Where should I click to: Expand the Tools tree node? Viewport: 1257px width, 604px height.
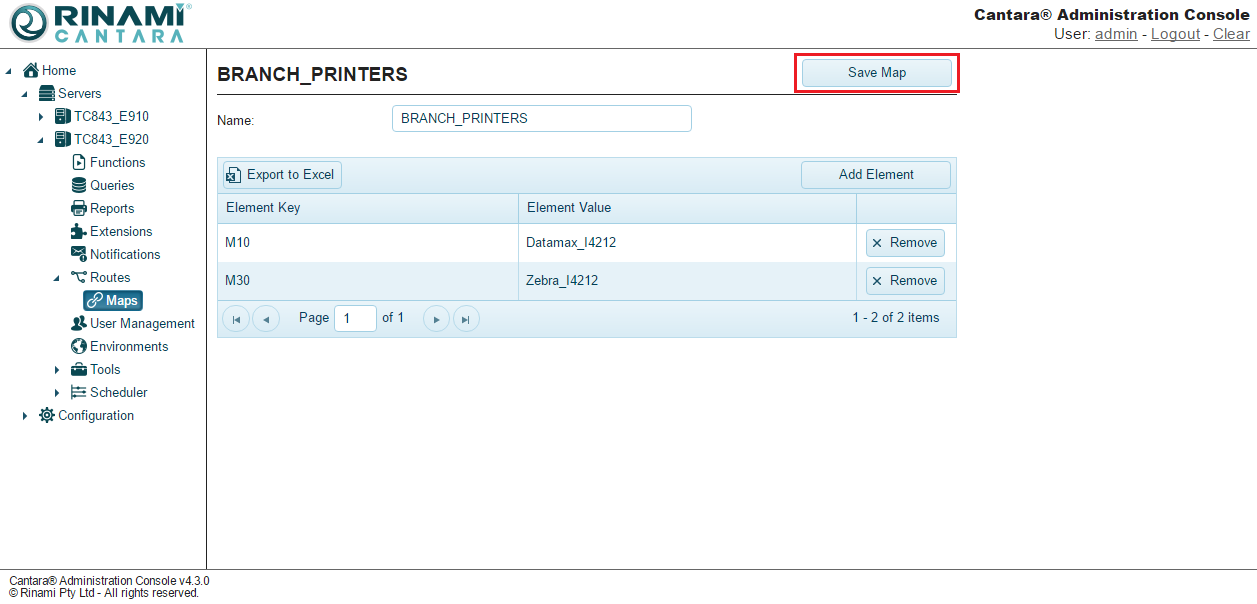57,370
